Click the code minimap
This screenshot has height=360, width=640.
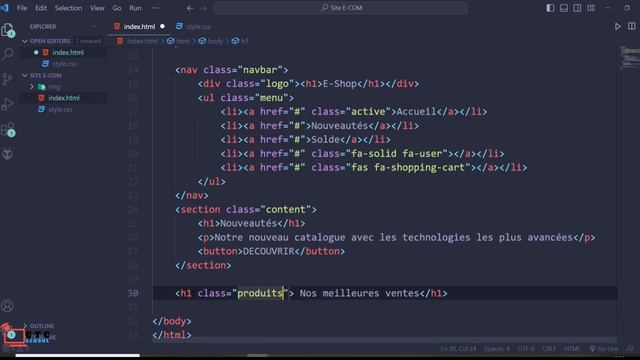click(x=629, y=58)
